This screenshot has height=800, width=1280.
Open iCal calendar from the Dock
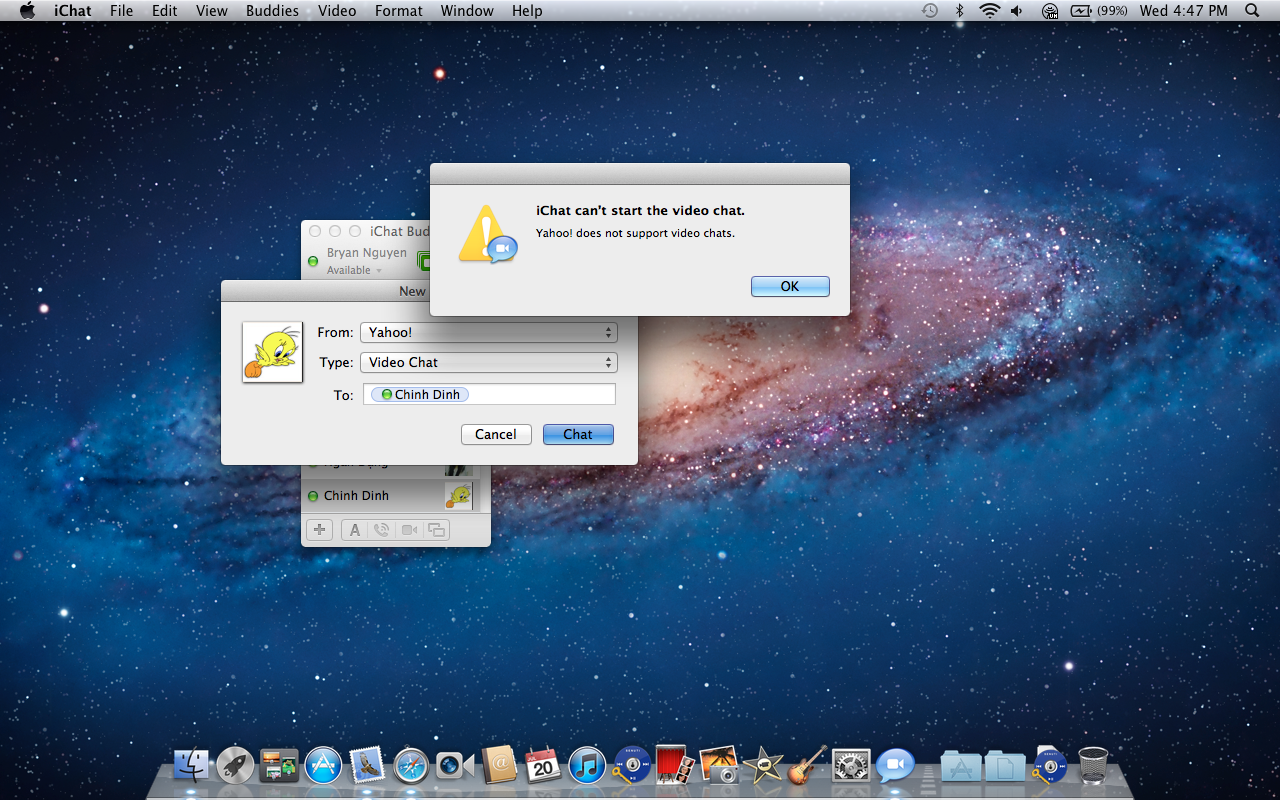pos(543,765)
